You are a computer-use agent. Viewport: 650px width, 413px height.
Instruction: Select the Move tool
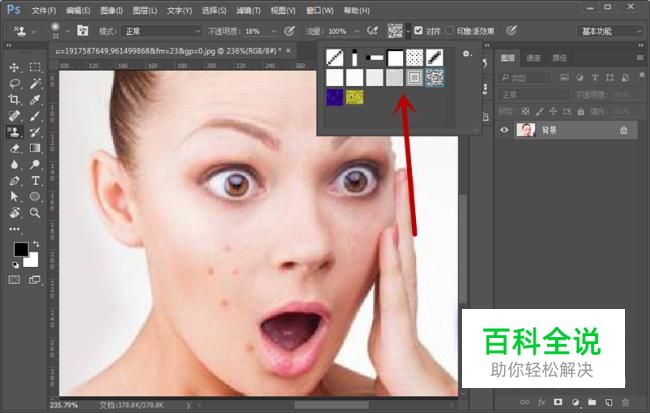tap(15, 67)
